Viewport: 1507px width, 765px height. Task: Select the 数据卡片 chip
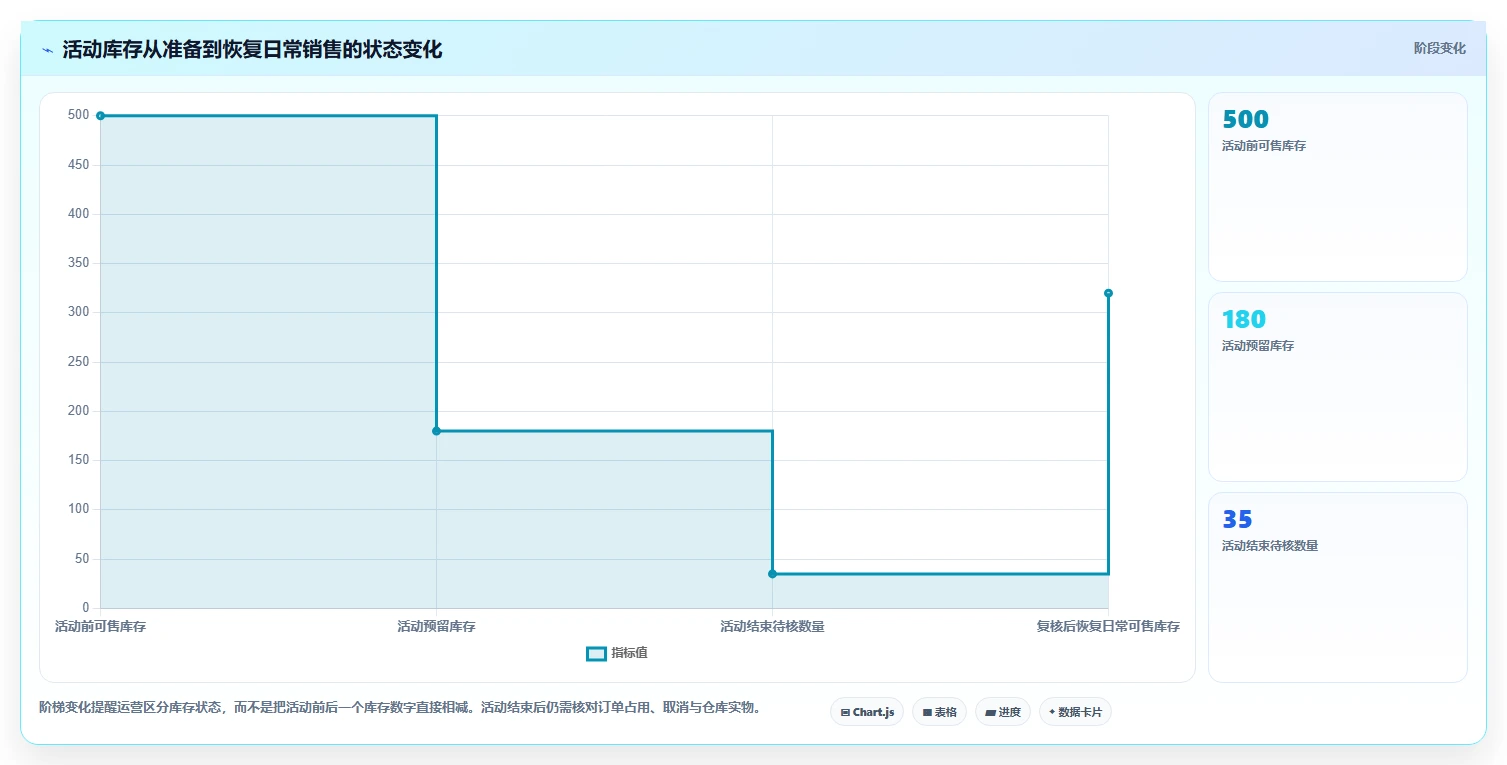pyautogui.click(x=1075, y=712)
